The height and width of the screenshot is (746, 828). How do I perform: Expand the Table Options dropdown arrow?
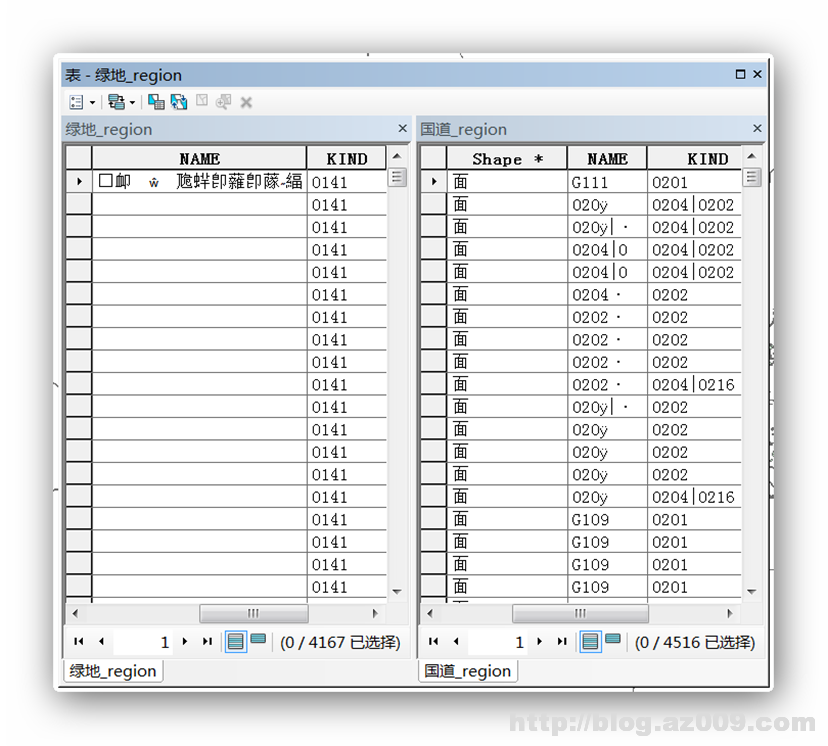pos(92,101)
